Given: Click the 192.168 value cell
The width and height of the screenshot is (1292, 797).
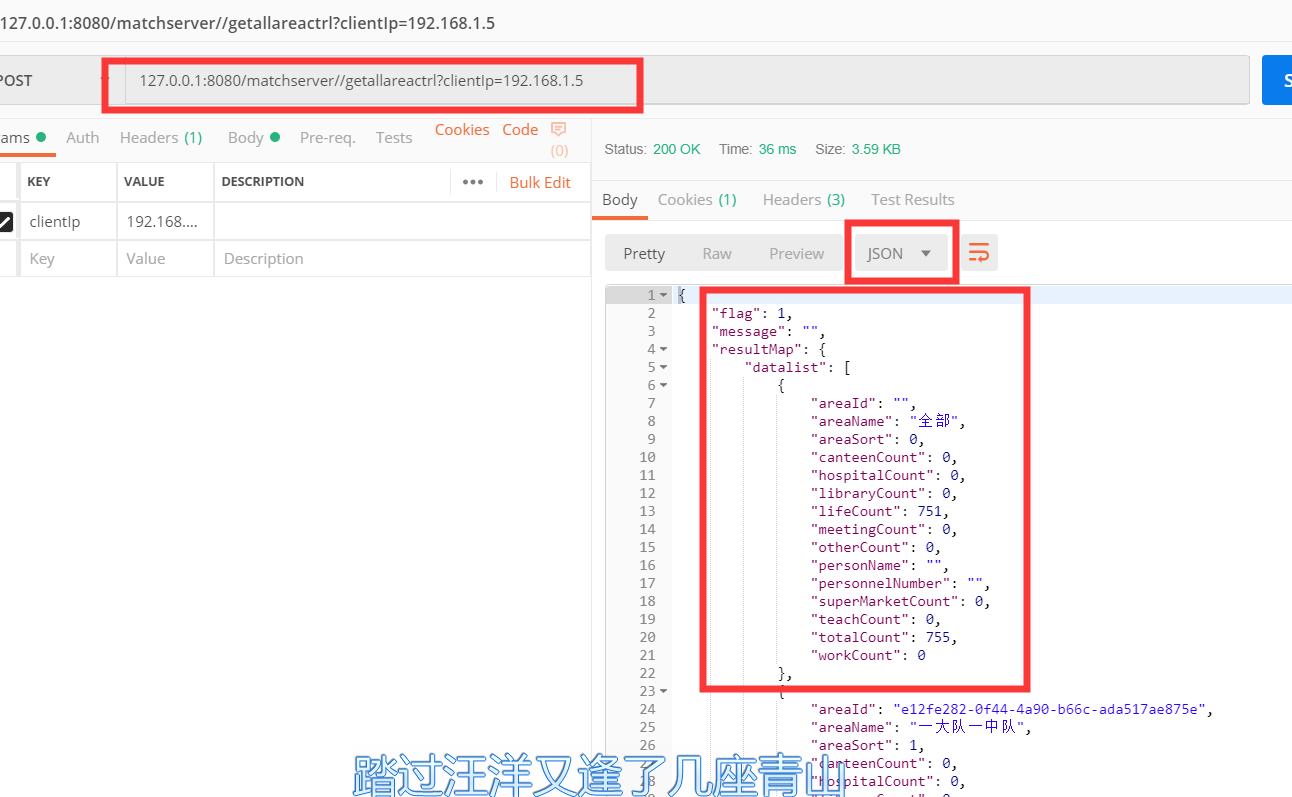Looking at the screenshot, I should click(164, 222).
